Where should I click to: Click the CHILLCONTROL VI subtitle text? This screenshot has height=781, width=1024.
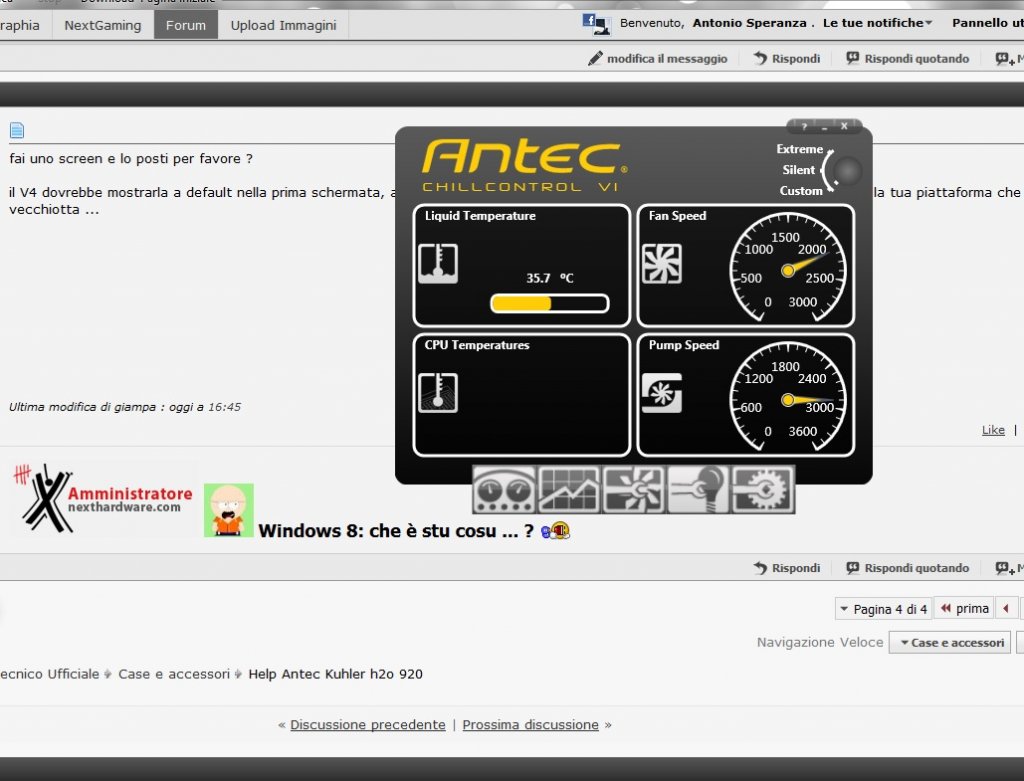520,187
